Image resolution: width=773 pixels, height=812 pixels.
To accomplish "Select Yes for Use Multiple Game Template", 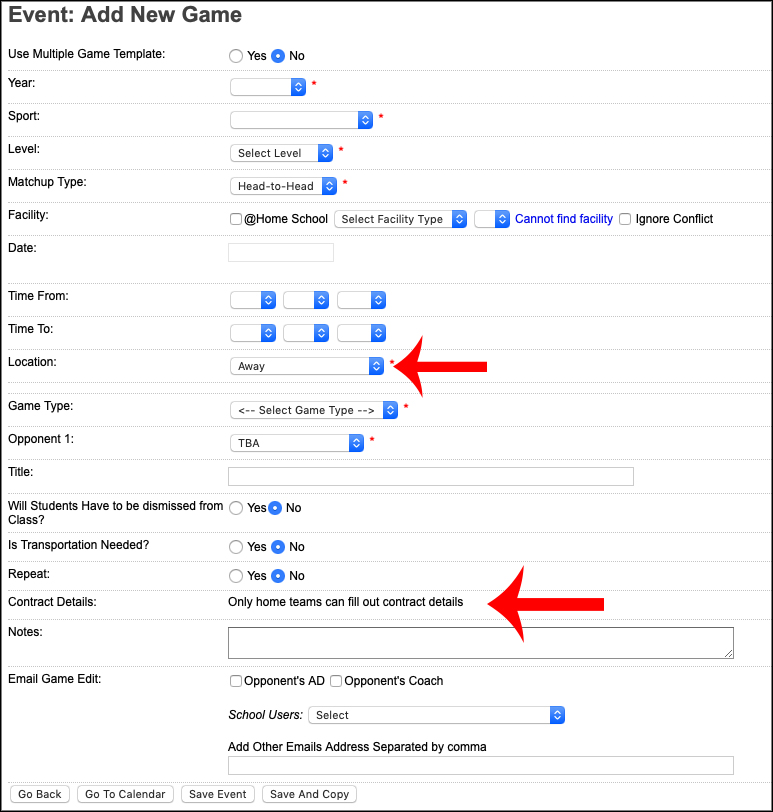I will [236, 56].
